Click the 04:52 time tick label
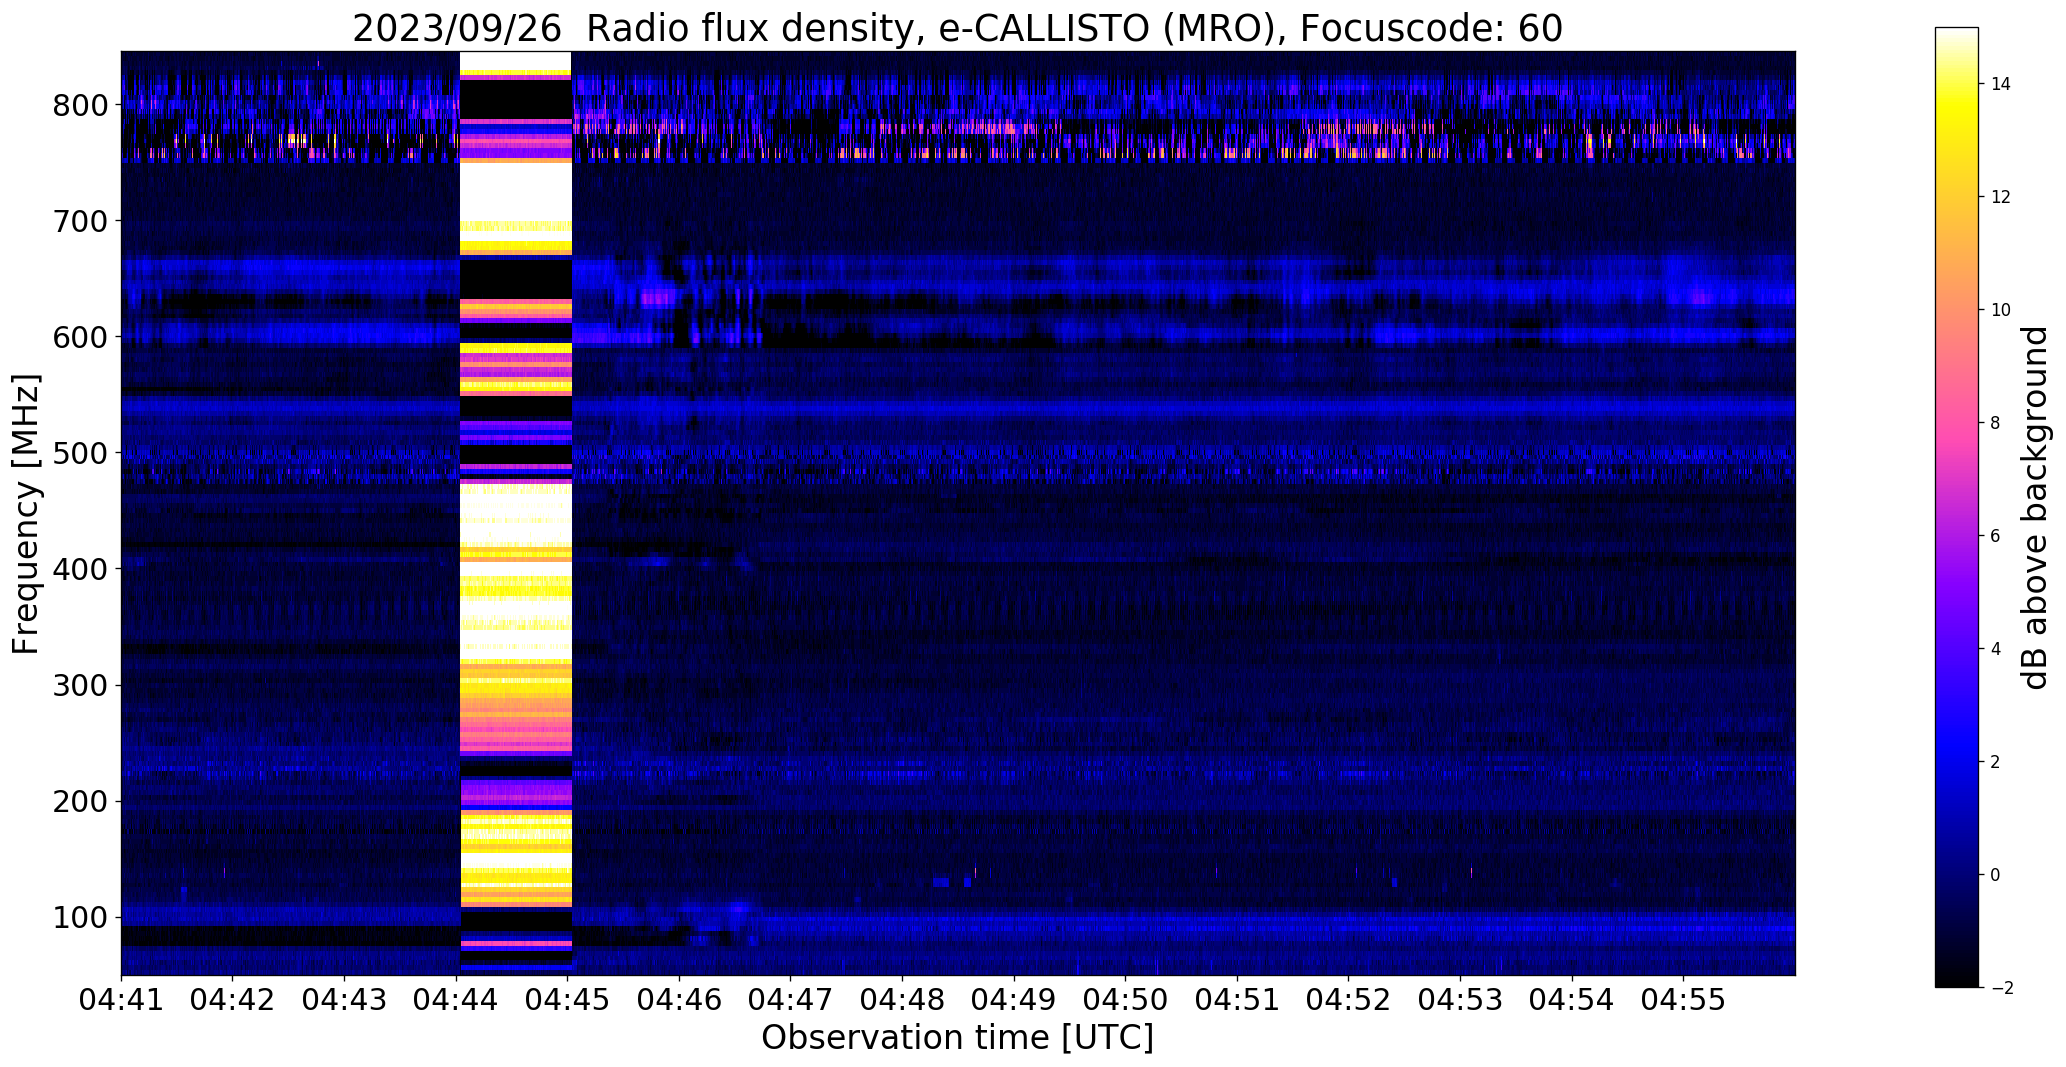This screenshot has width=2066, height=1067. click(x=1349, y=999)
